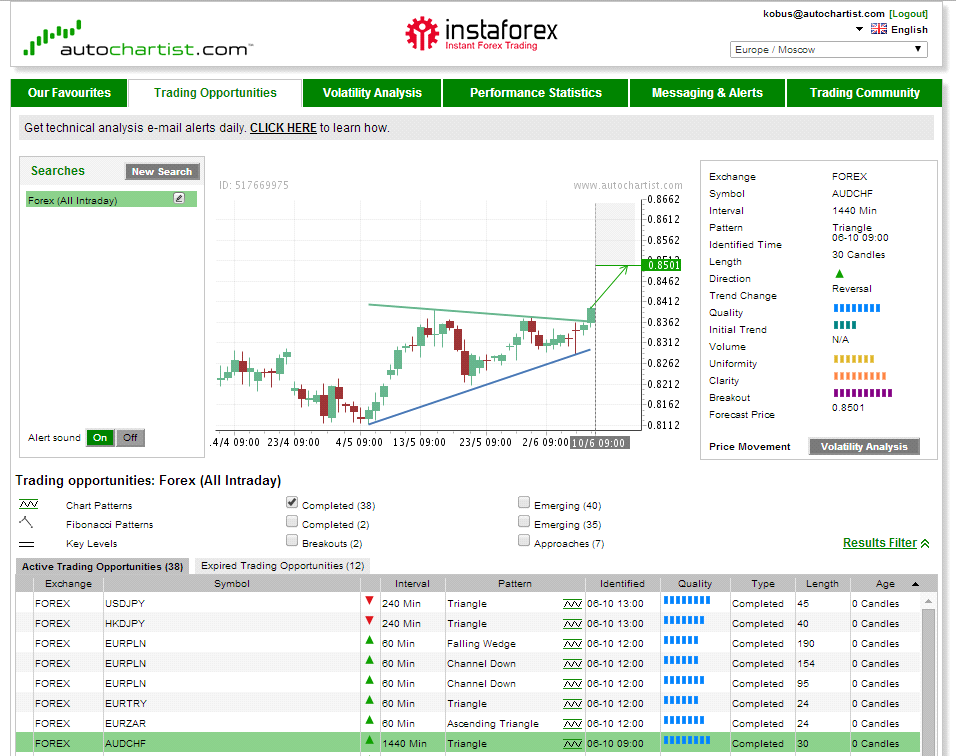956x756 pixels.
Task: Turn alert sound Off
Action: pyautogui.click(x=130, y=438)
